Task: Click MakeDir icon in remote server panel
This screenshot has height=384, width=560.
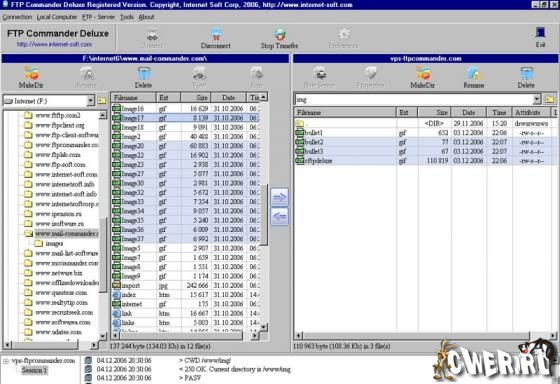Action: 423,74
